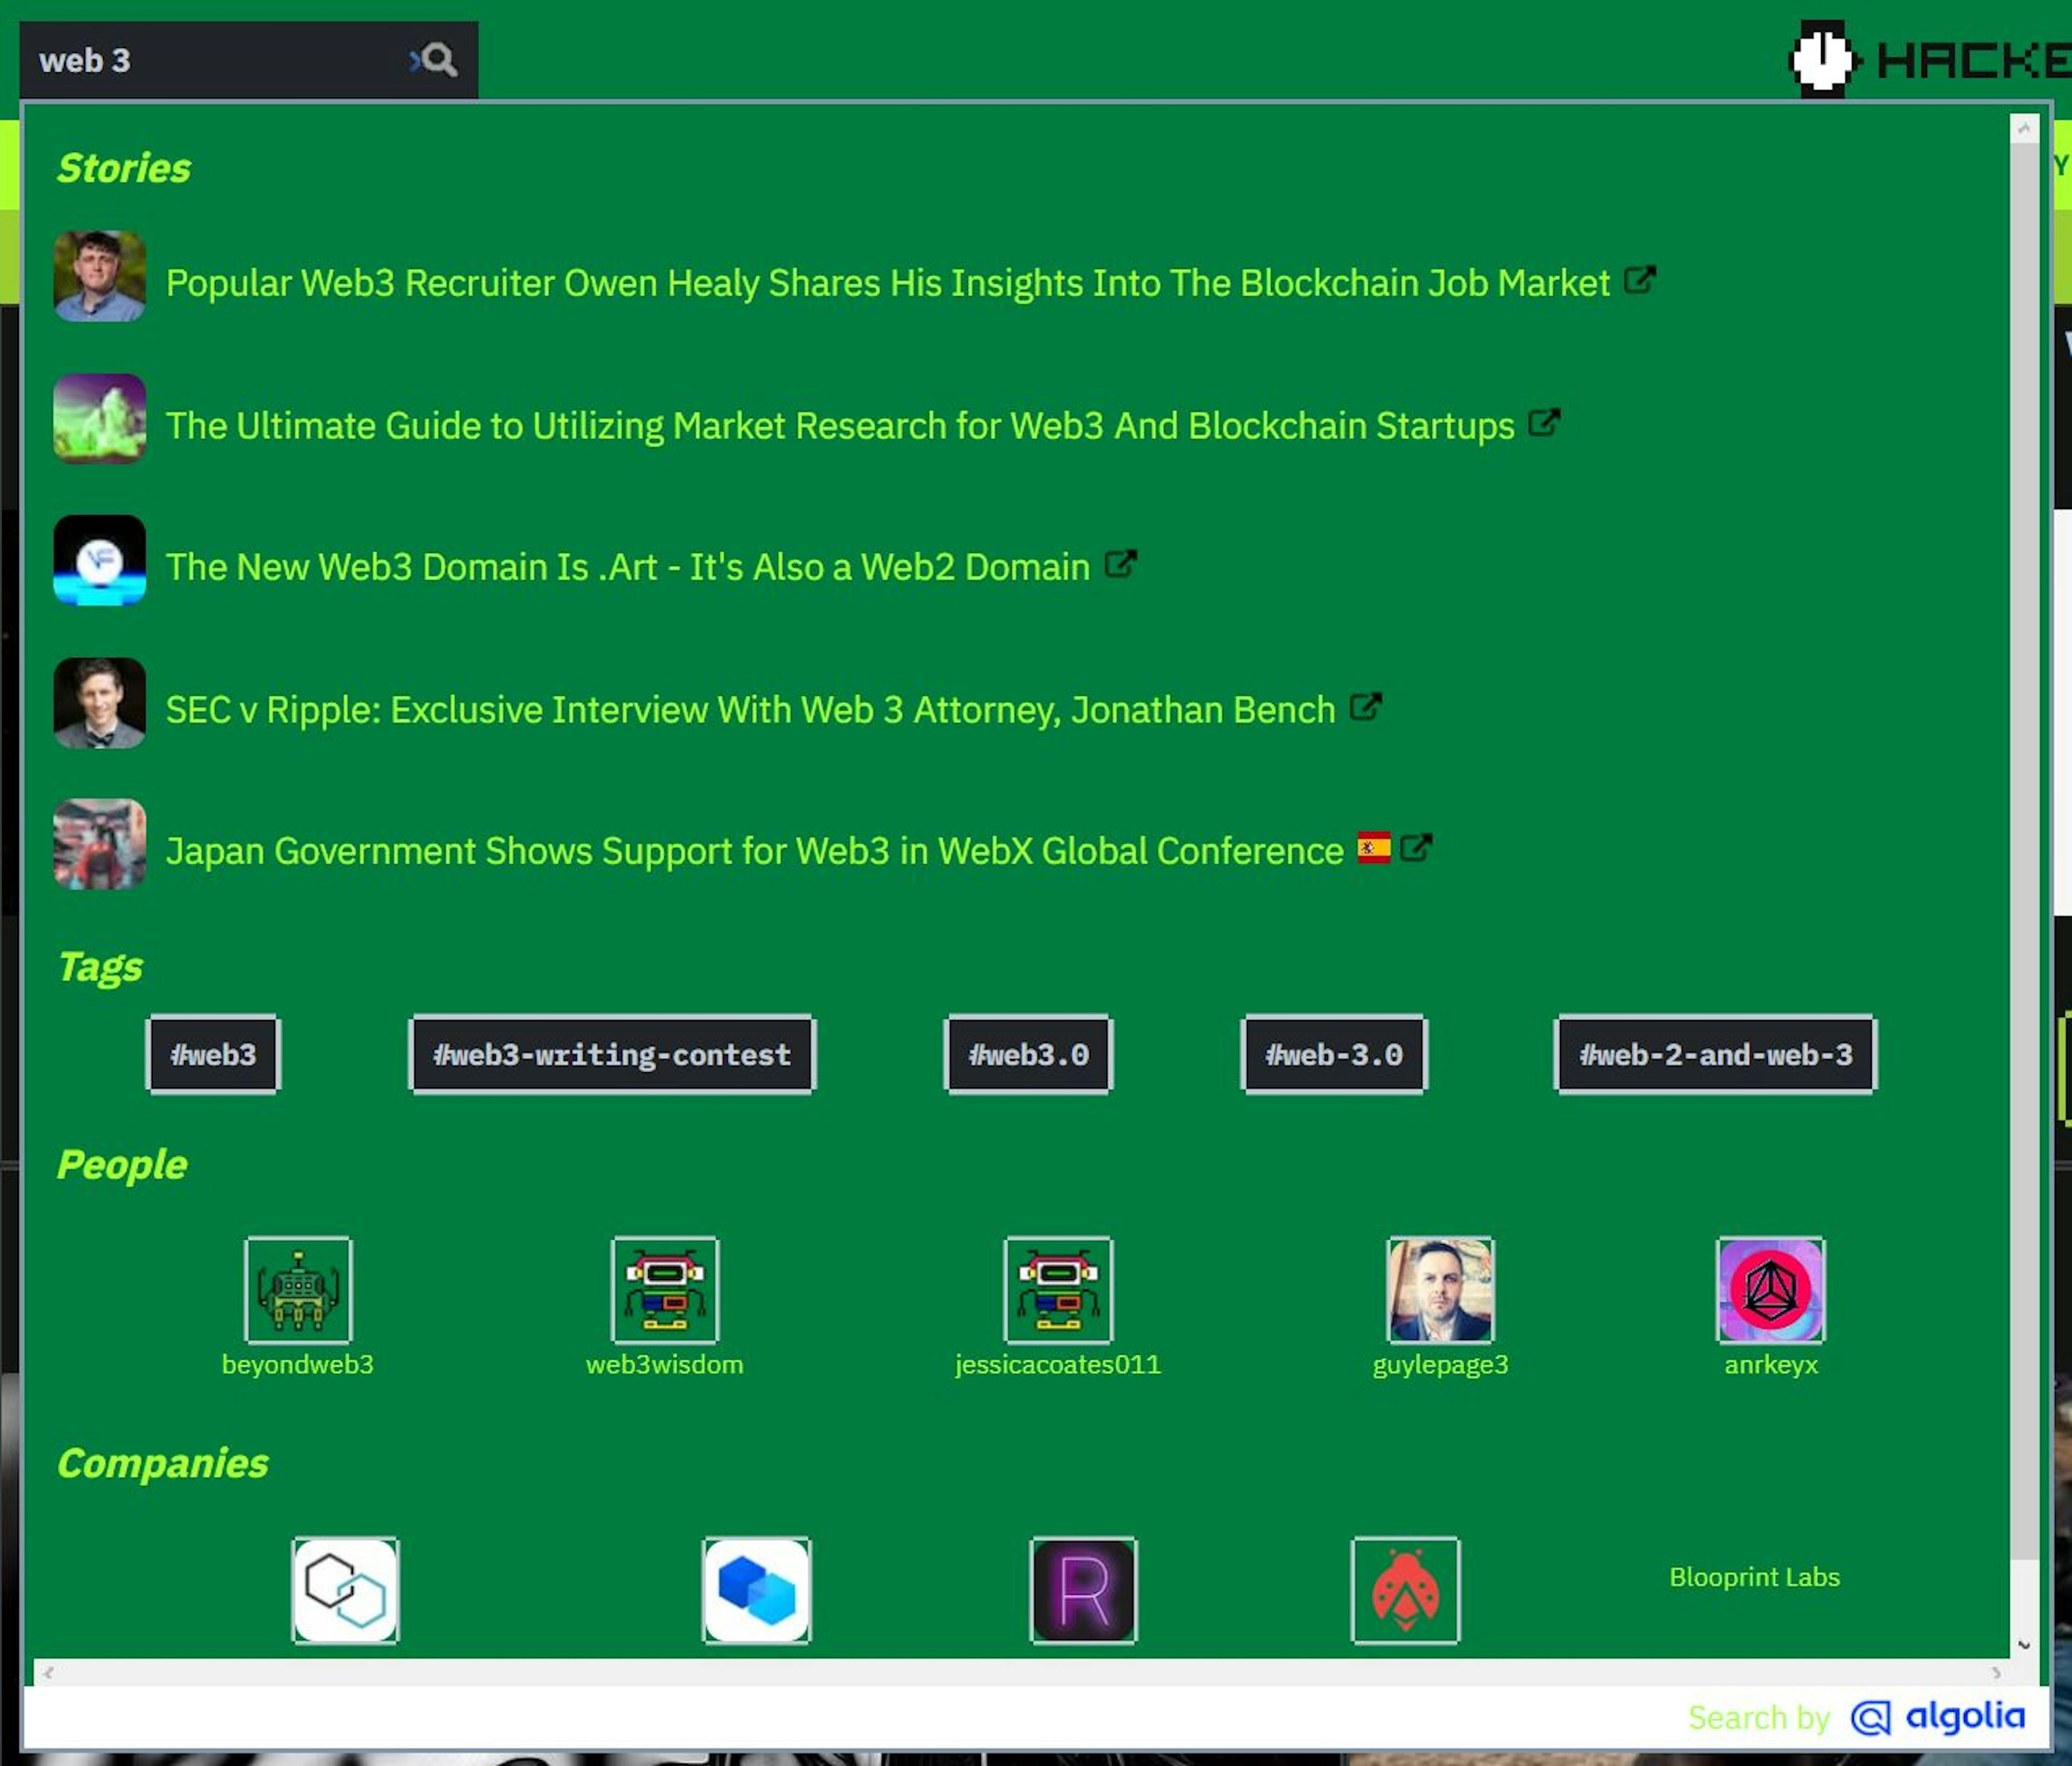
Task: Click the horizontal scrollbar left arrow
Action: [47, 1672]
